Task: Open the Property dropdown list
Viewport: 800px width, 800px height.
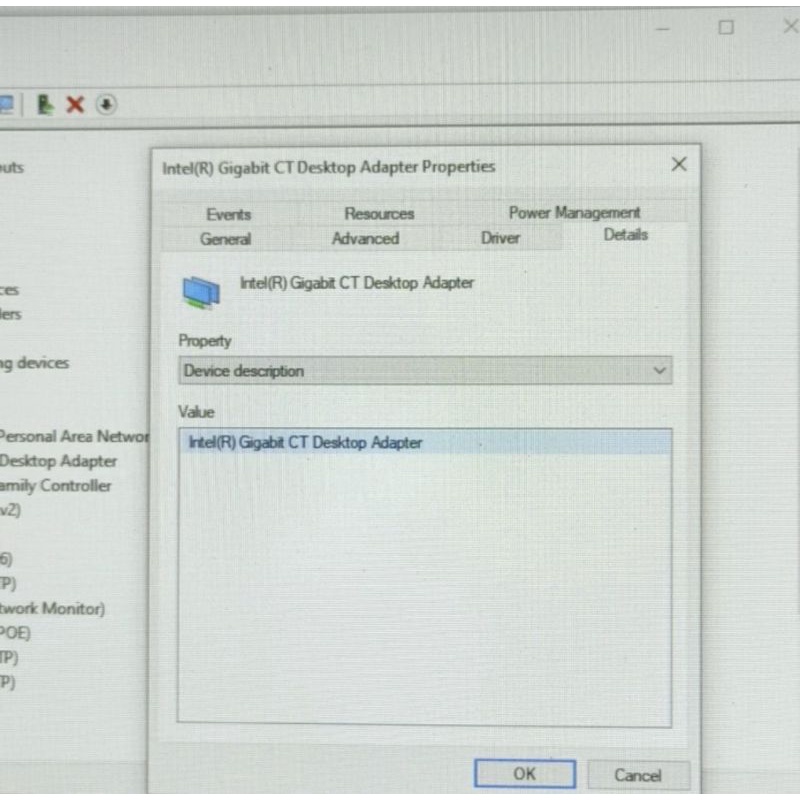Action: (425, 370)
